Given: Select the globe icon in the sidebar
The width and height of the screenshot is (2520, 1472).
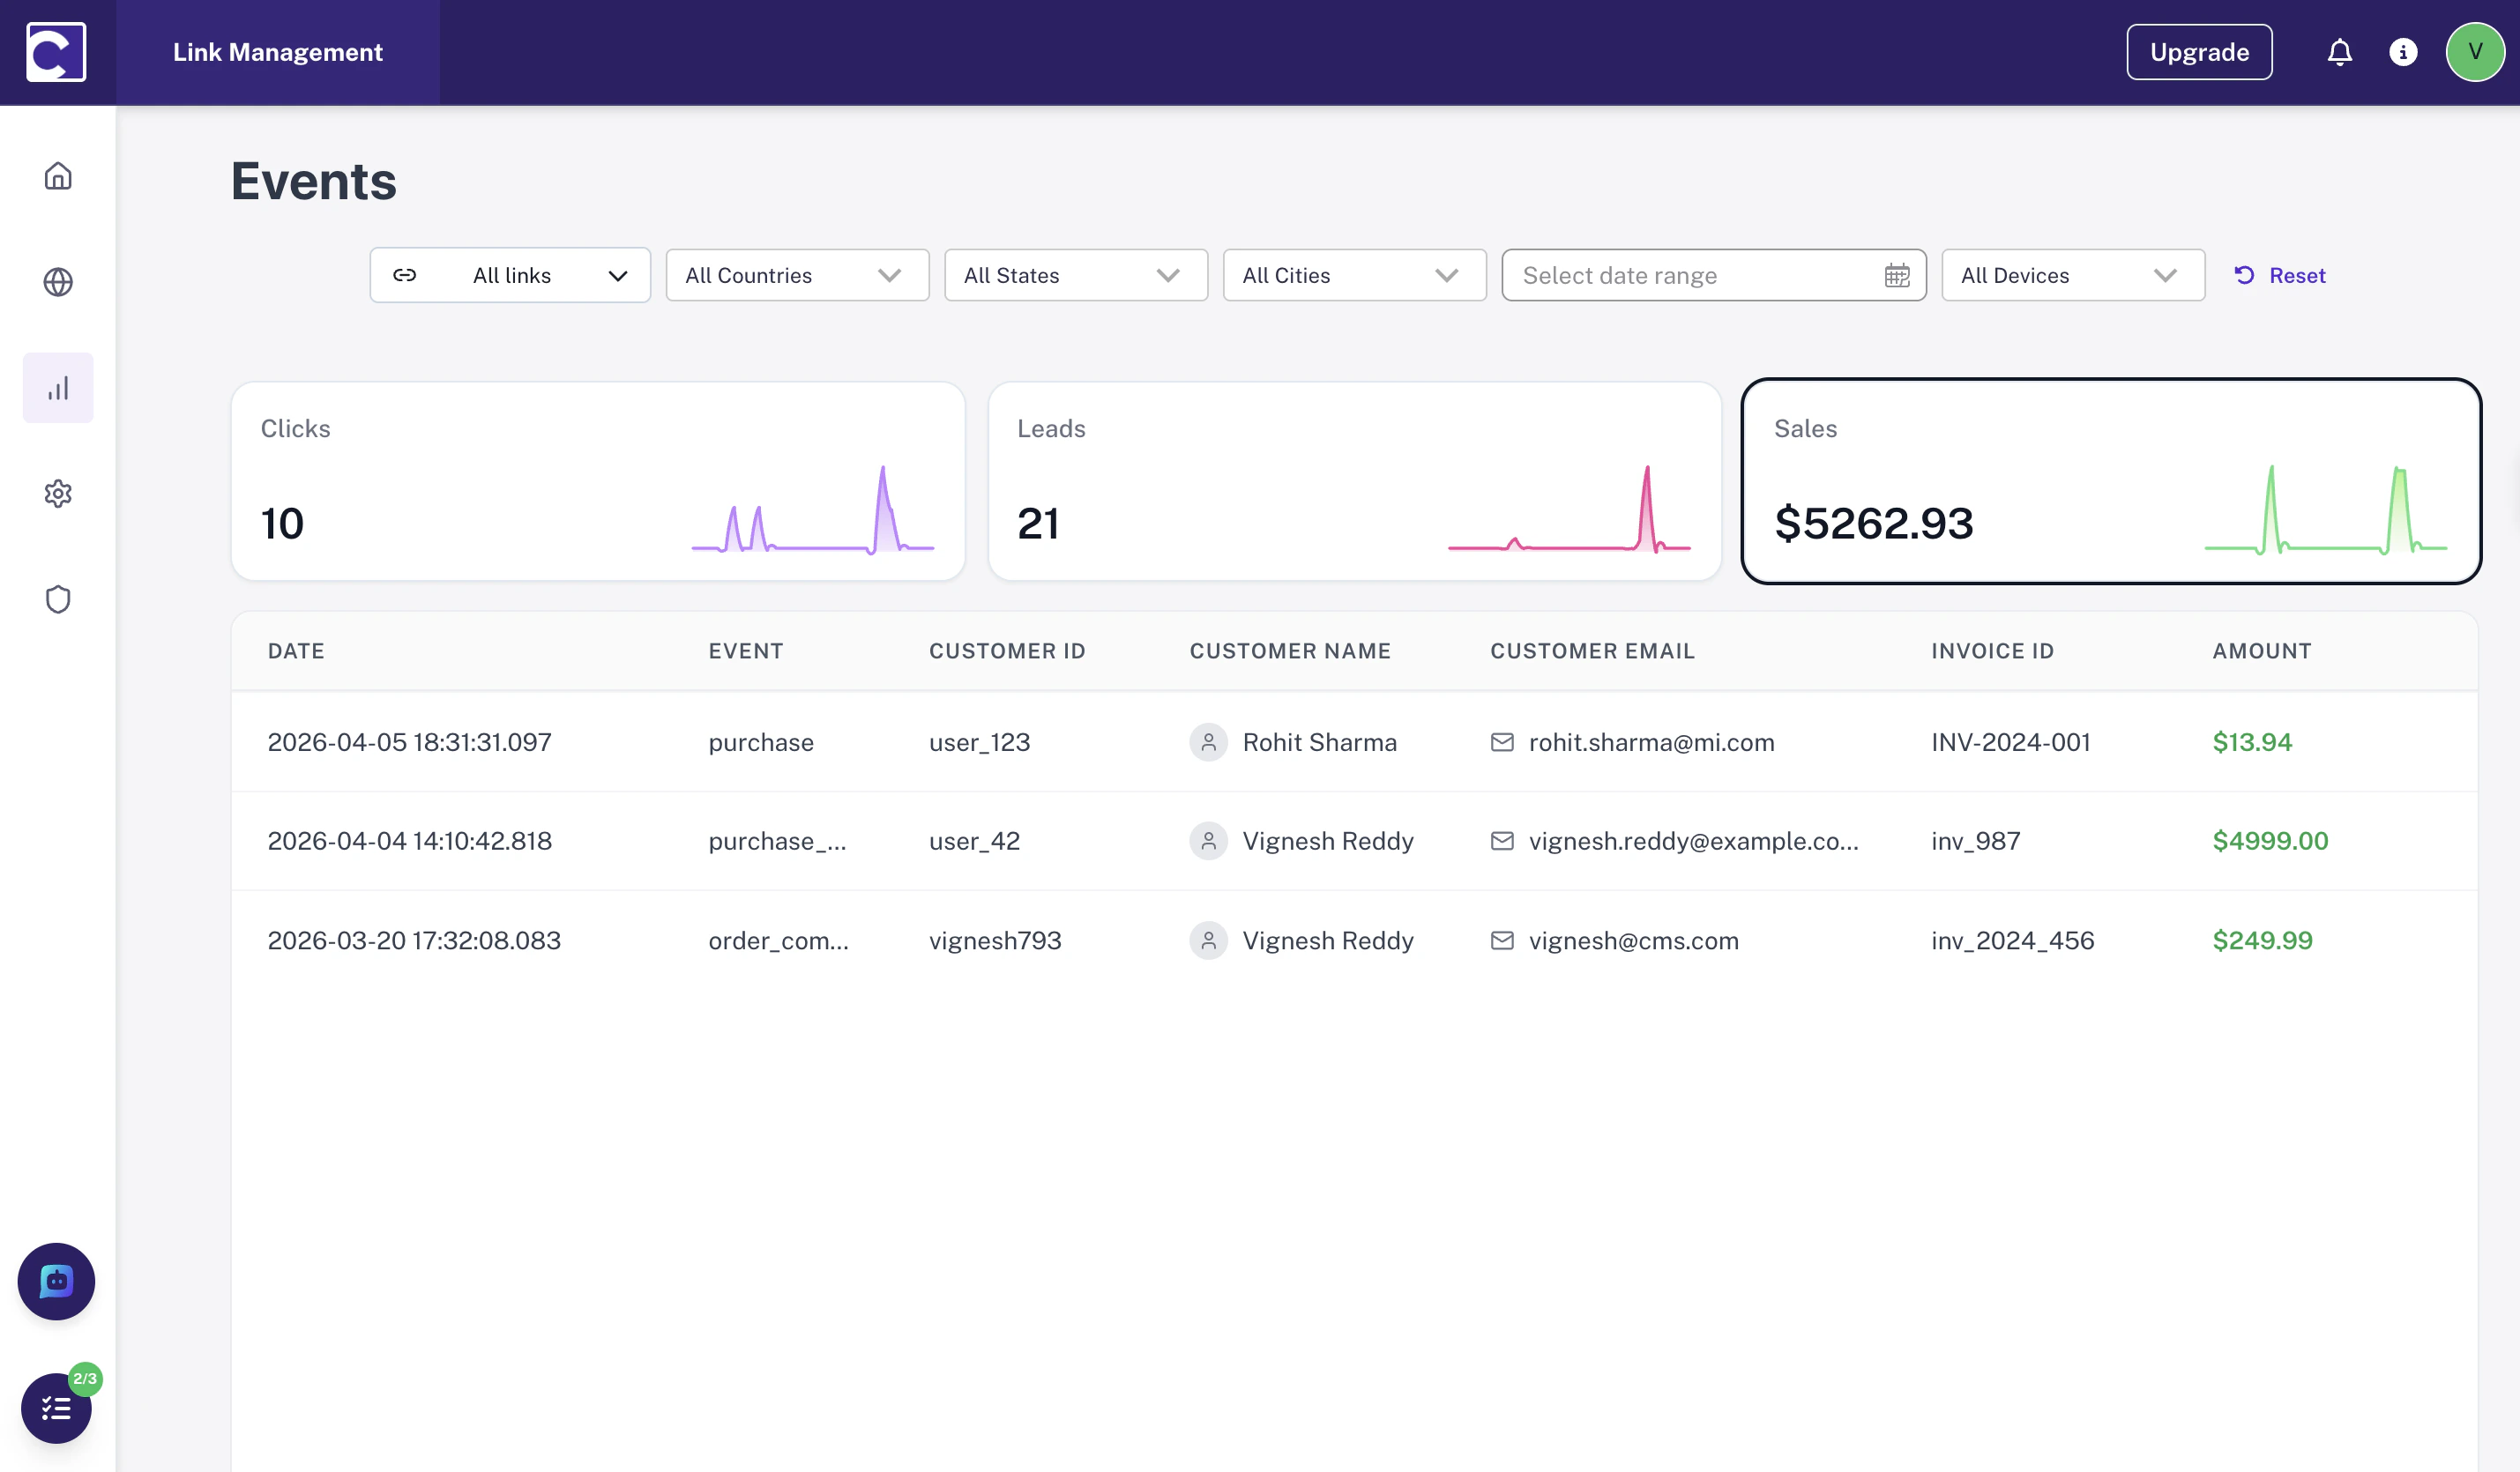Looking at the screenshot, I should [57, 281].
